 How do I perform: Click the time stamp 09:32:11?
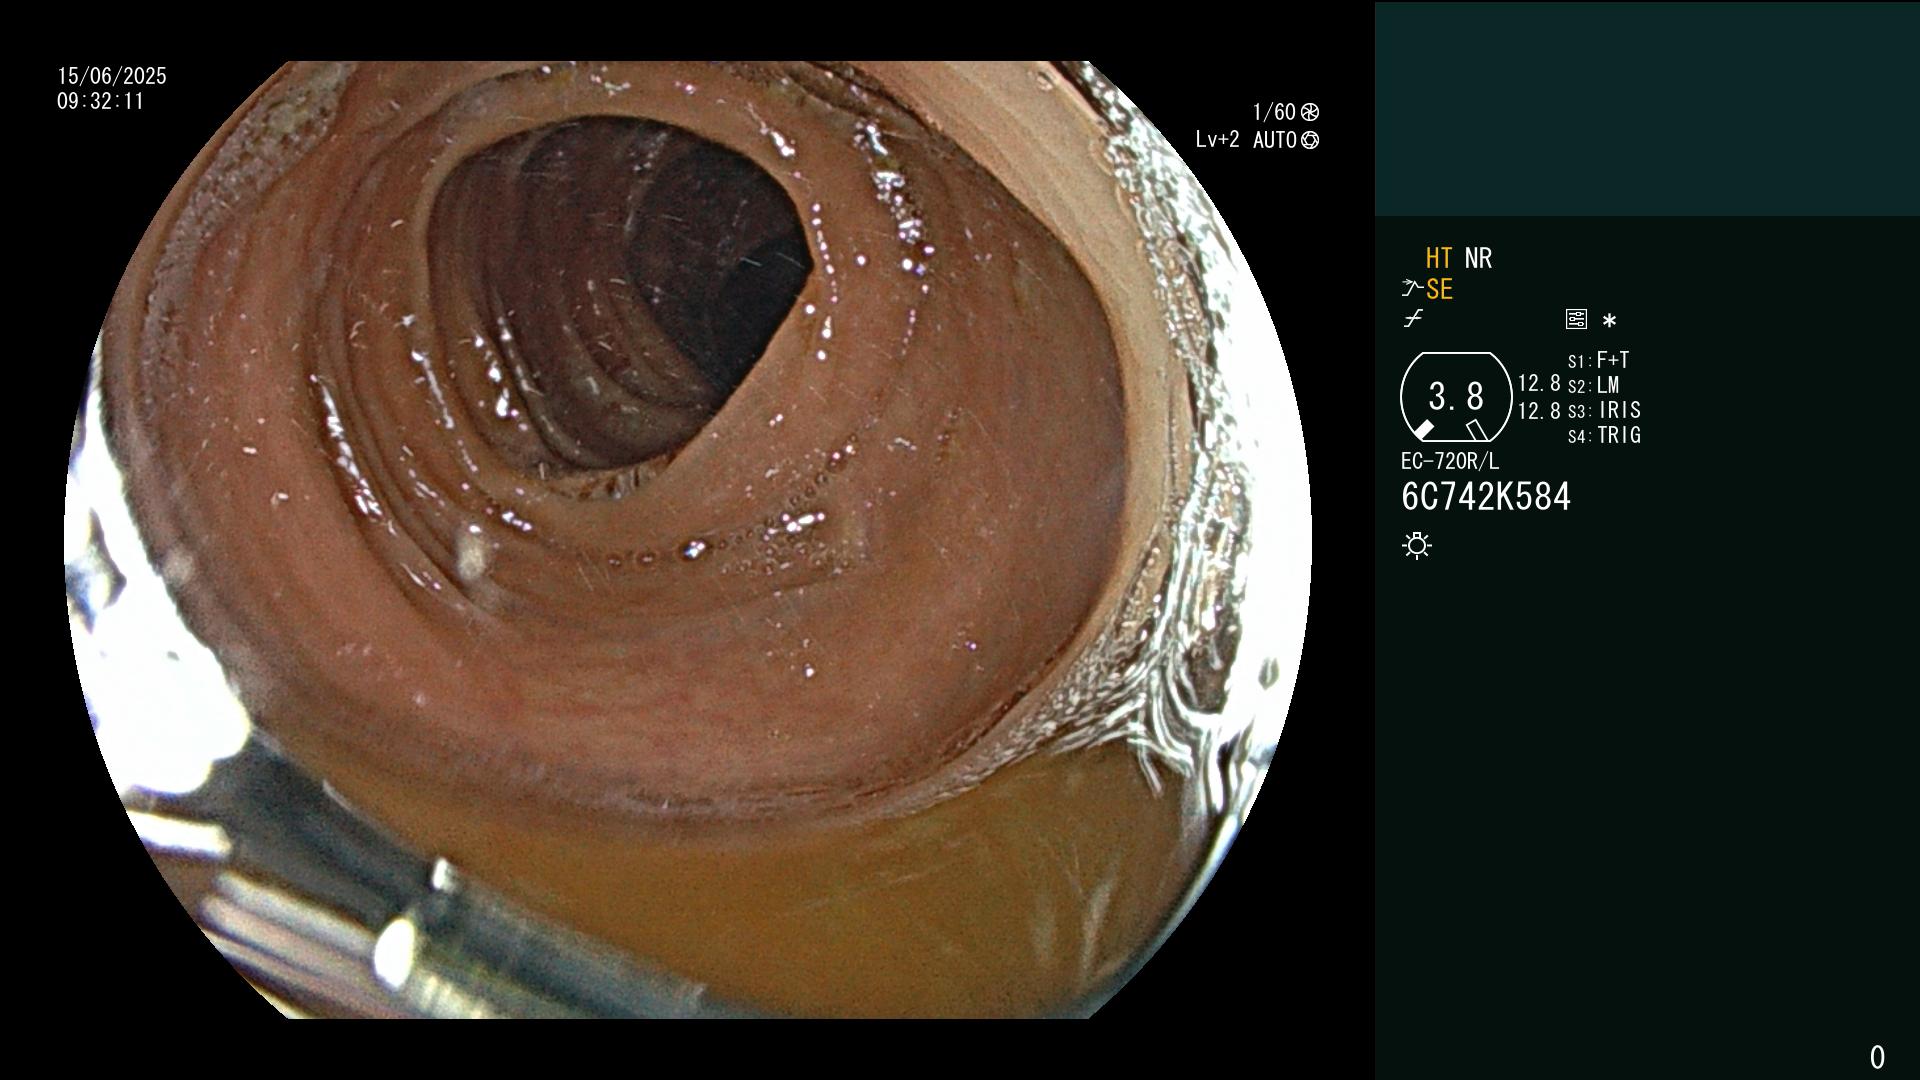pyautogui.click(x=101, y=101)
